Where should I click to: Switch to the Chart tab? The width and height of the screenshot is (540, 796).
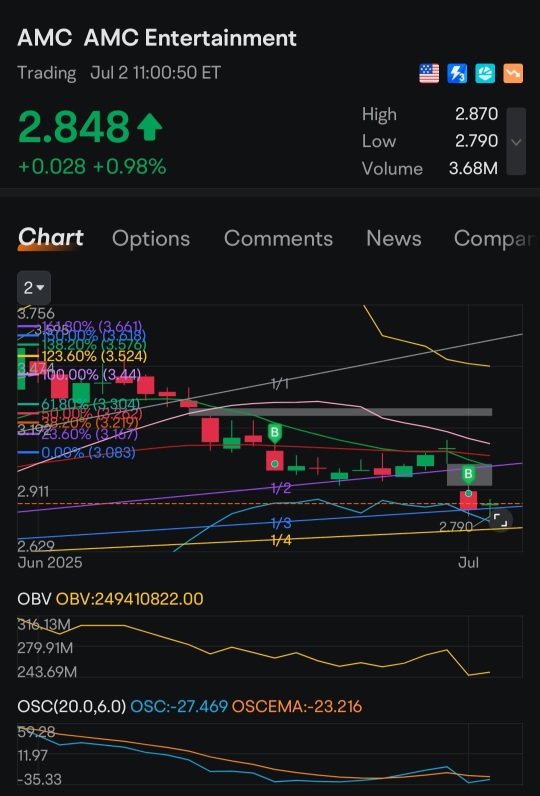[x=51, y=238]
